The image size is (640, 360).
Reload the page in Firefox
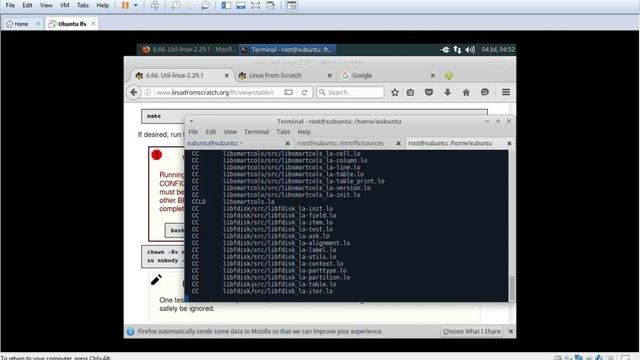click(304, 93)
